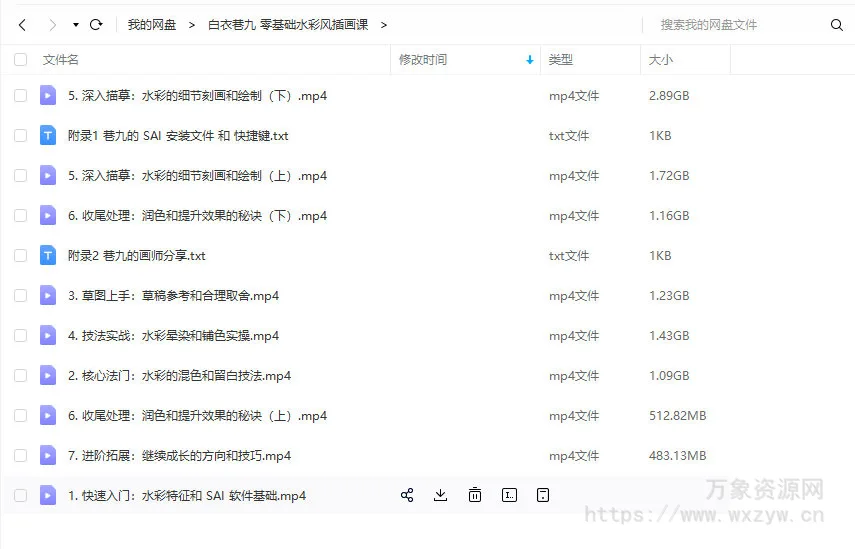The image size is (855, 549).
Task: Expand the breadcrumb arrow after 白衣巷九 folder
Action: 384,24
